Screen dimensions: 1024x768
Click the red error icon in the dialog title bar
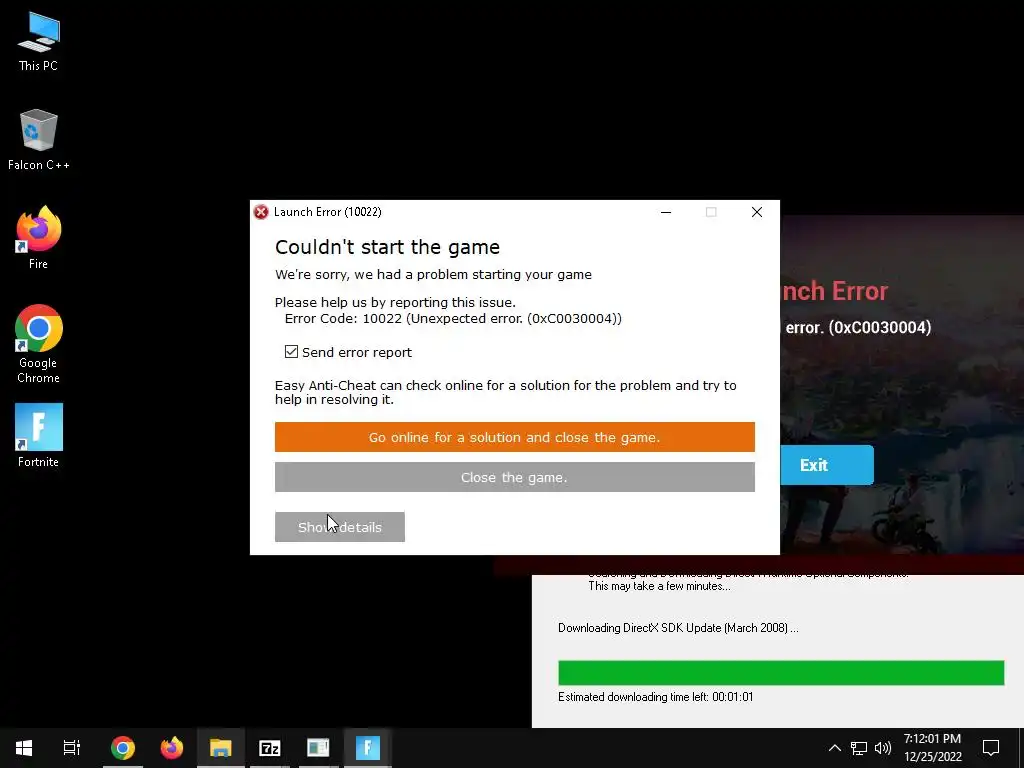261,212
